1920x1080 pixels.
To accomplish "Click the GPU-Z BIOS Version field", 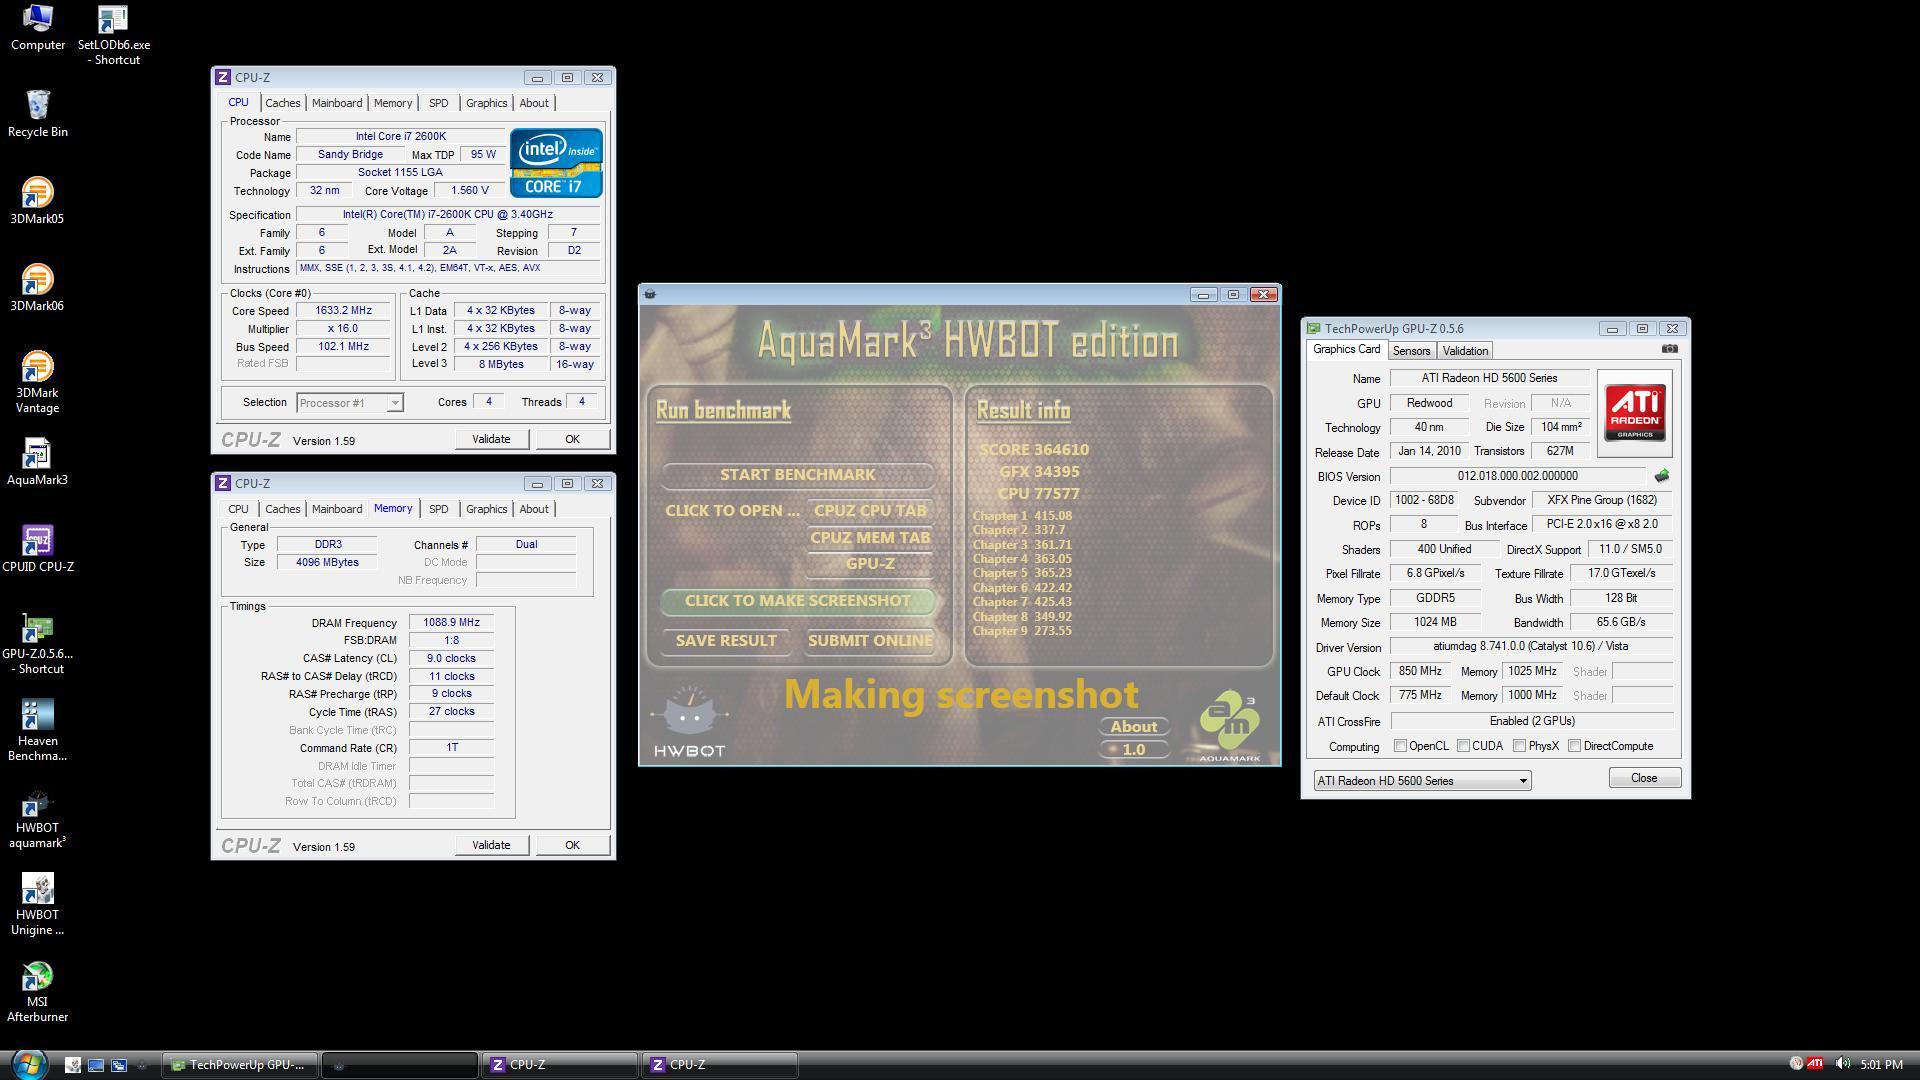I will [x=1517, y=476].
